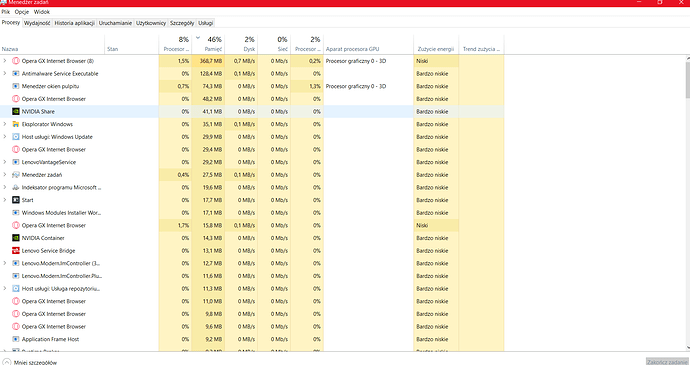
Task: Click the LenovoVantageService icon
Action: point(16,162)
